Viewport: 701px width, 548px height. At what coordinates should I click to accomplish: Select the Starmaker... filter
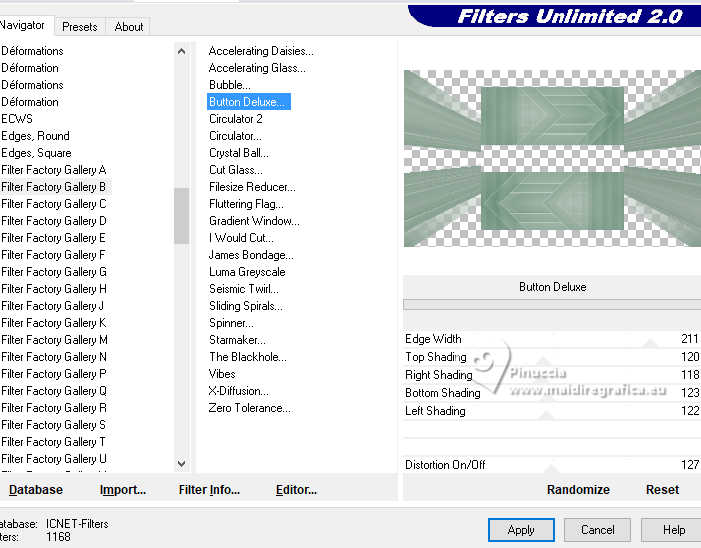coord(237,340)
